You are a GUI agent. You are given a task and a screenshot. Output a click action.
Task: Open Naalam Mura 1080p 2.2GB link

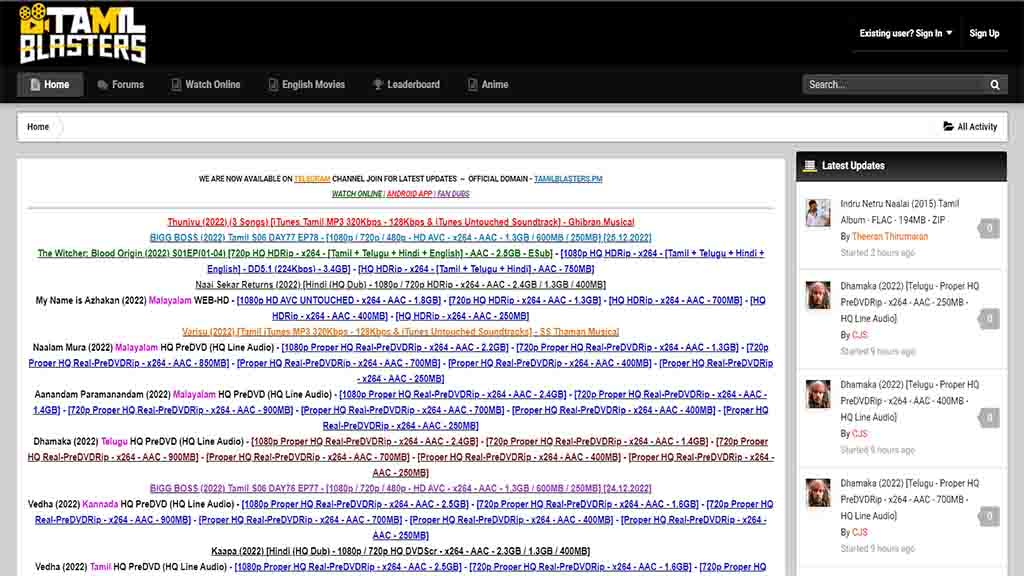pyautogui.click(x=394, y=347)
